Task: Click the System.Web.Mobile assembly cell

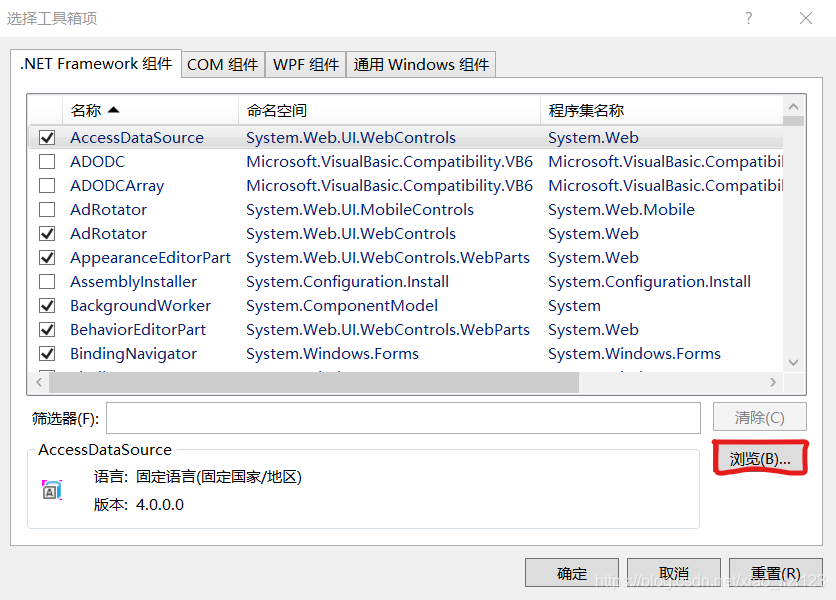Action: click(x=622, y=210)
